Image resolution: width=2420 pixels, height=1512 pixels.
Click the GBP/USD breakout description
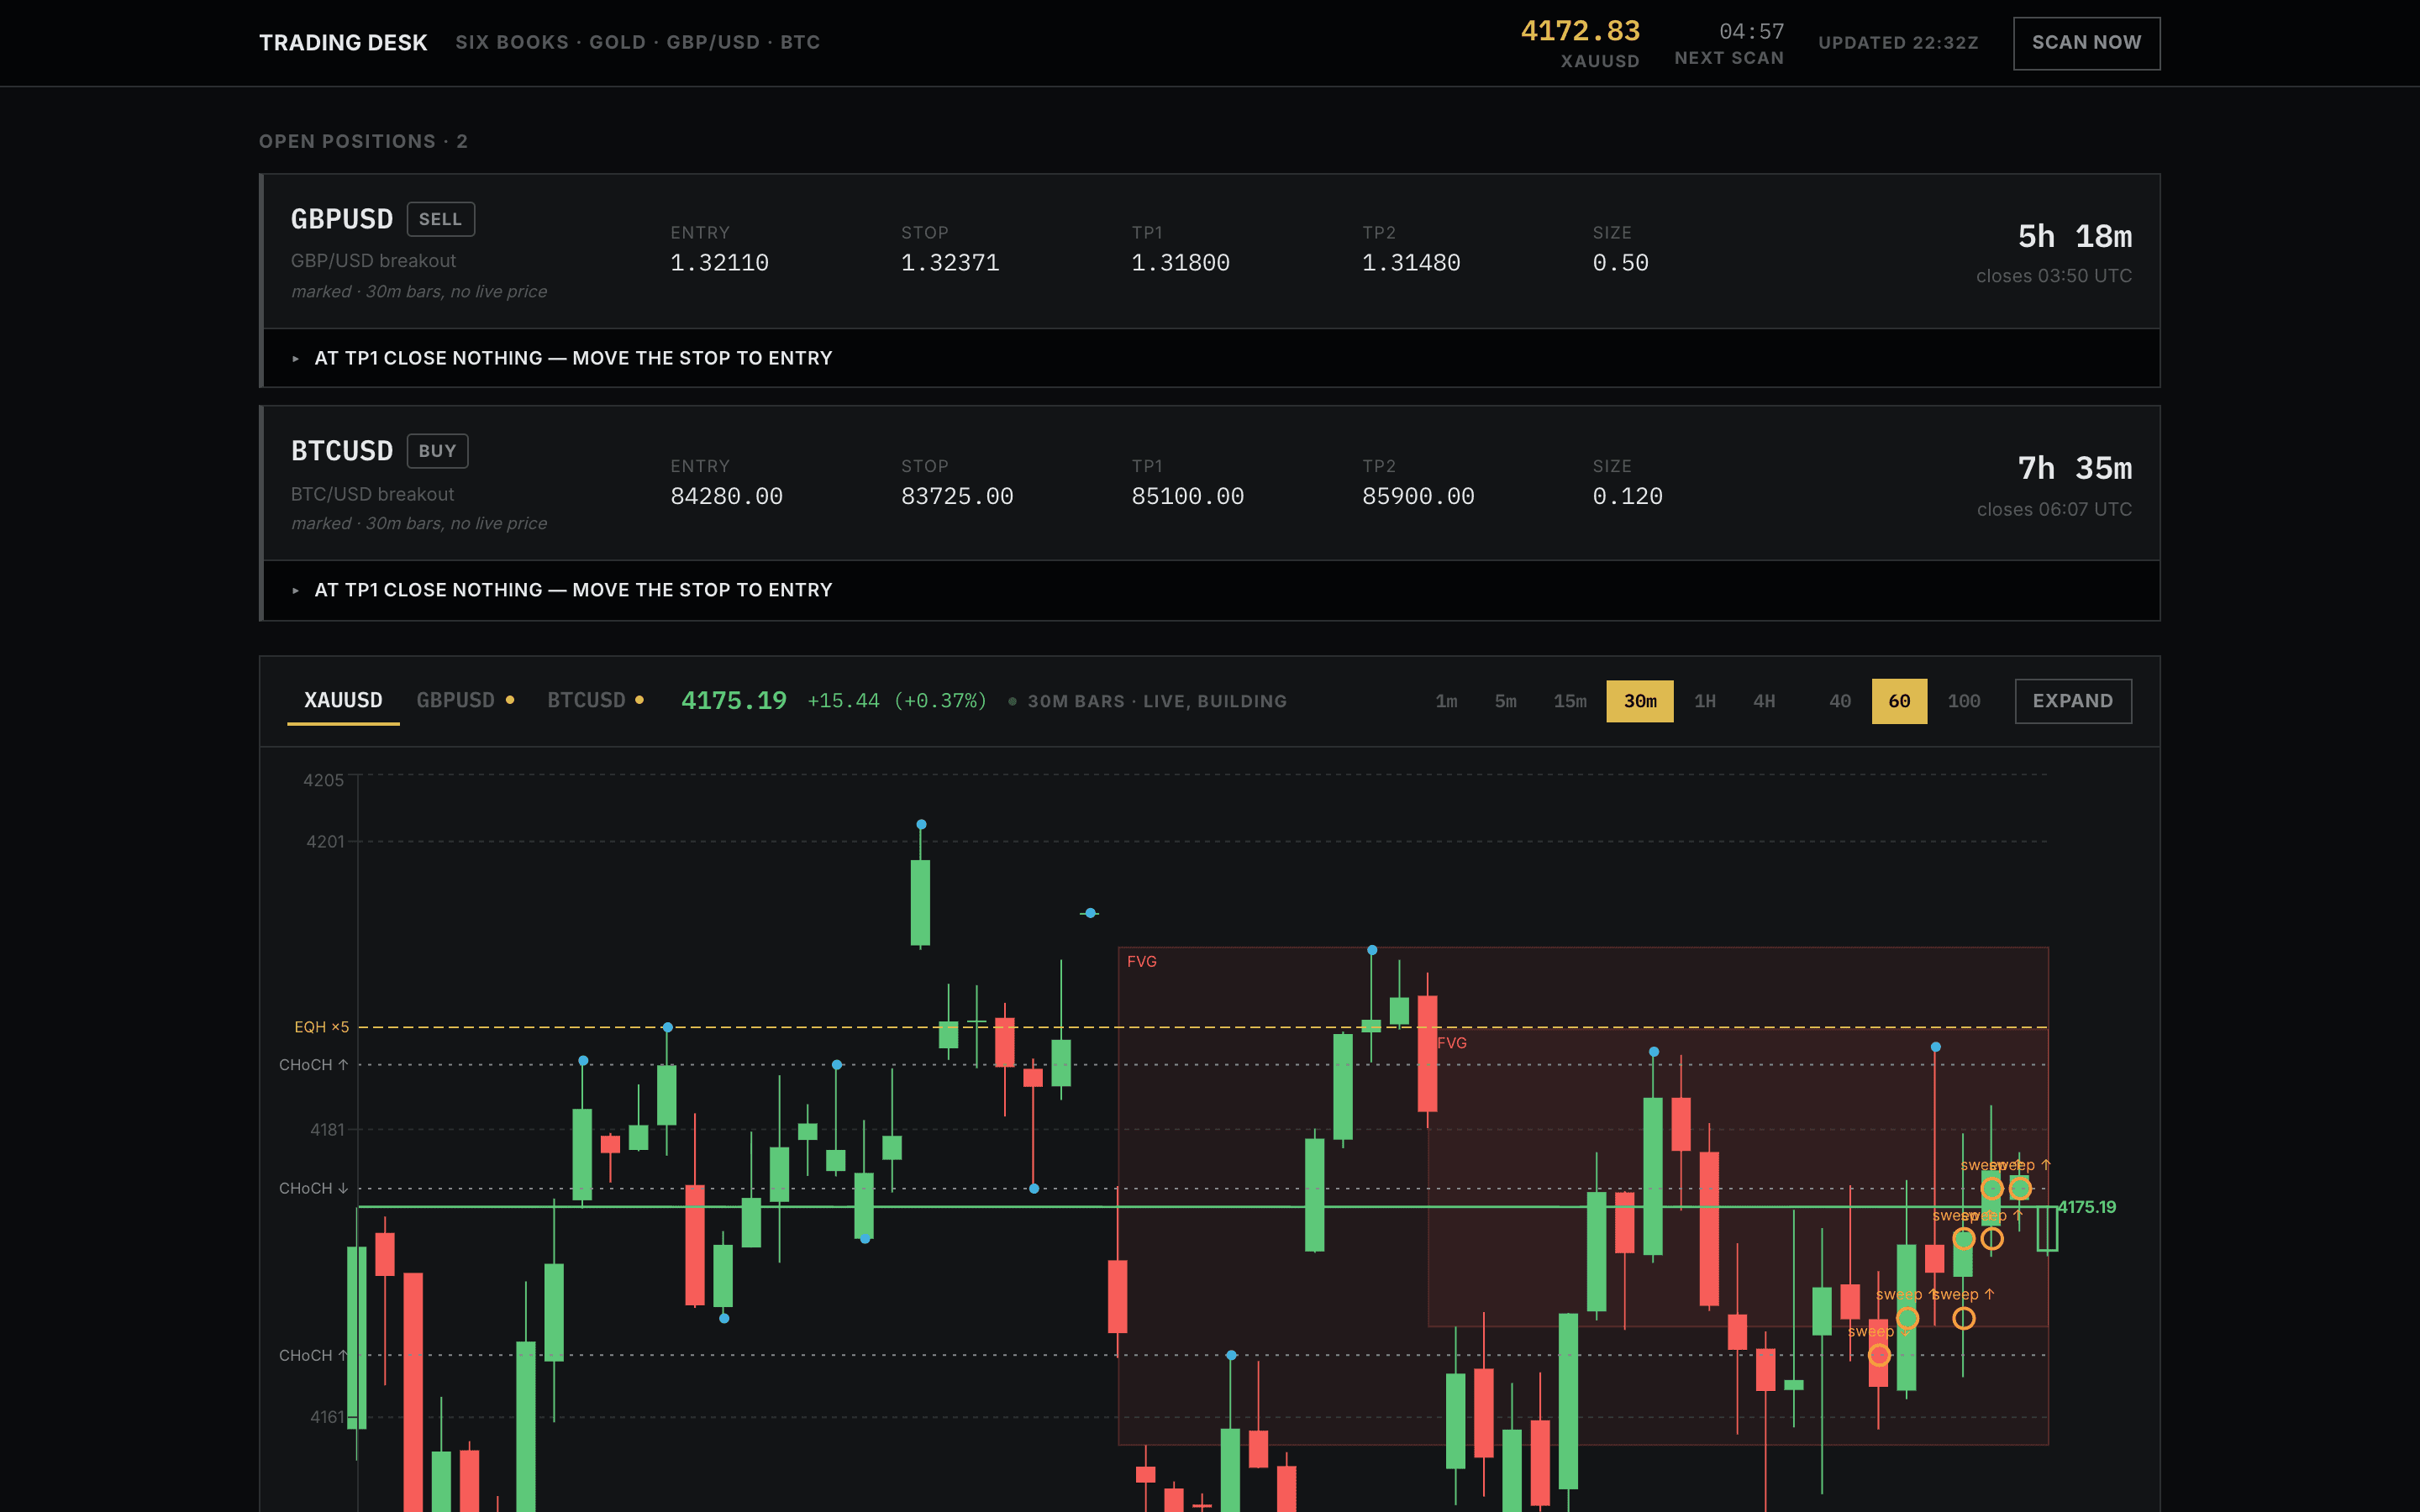point(373,261)
